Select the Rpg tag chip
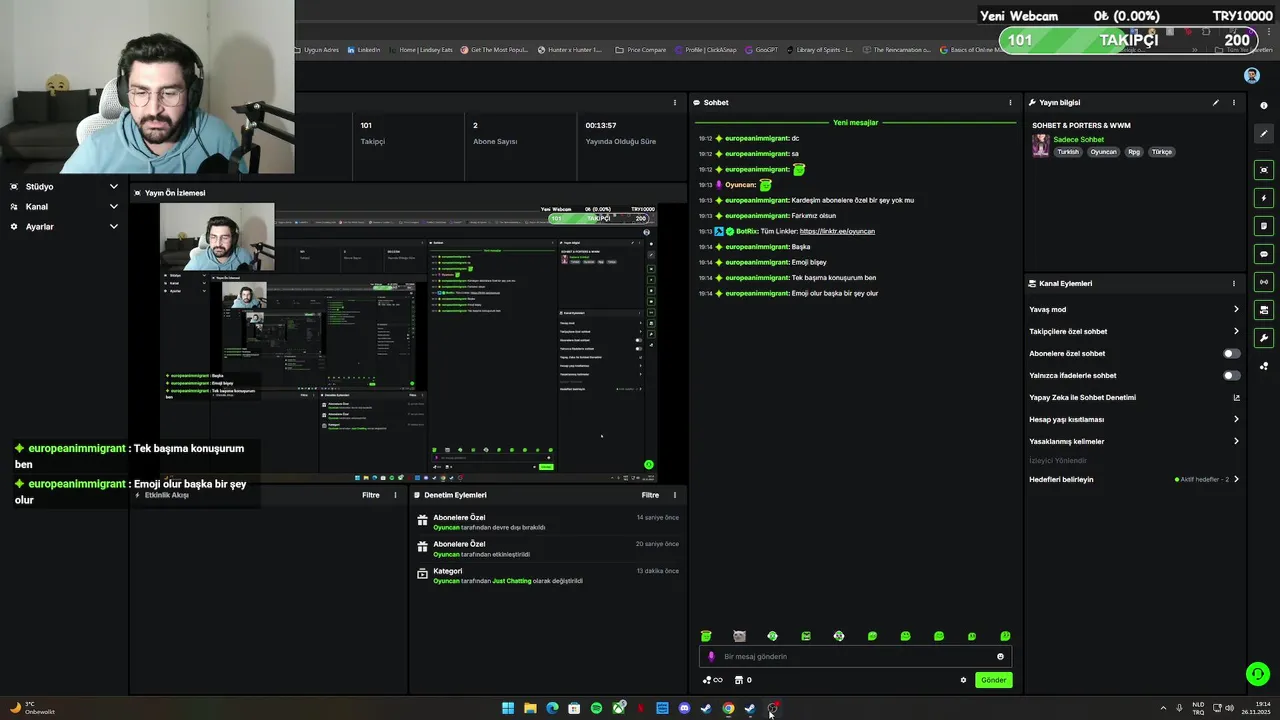This screenshot has width=1280, height=720. tap(1134, 152)
